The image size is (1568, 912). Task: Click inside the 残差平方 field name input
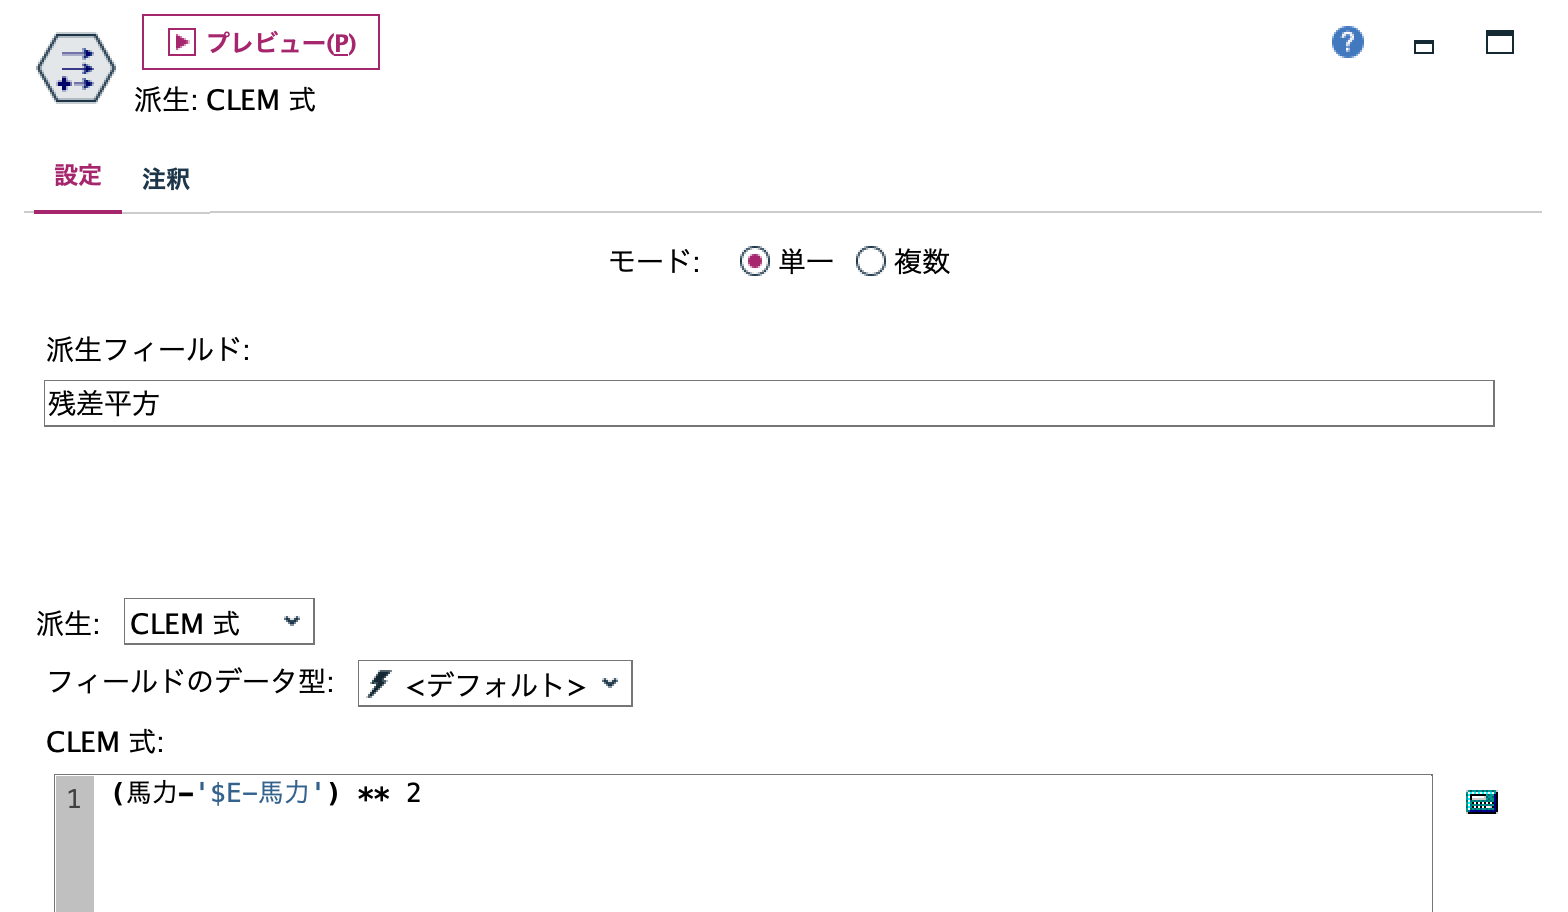point(400,404)
